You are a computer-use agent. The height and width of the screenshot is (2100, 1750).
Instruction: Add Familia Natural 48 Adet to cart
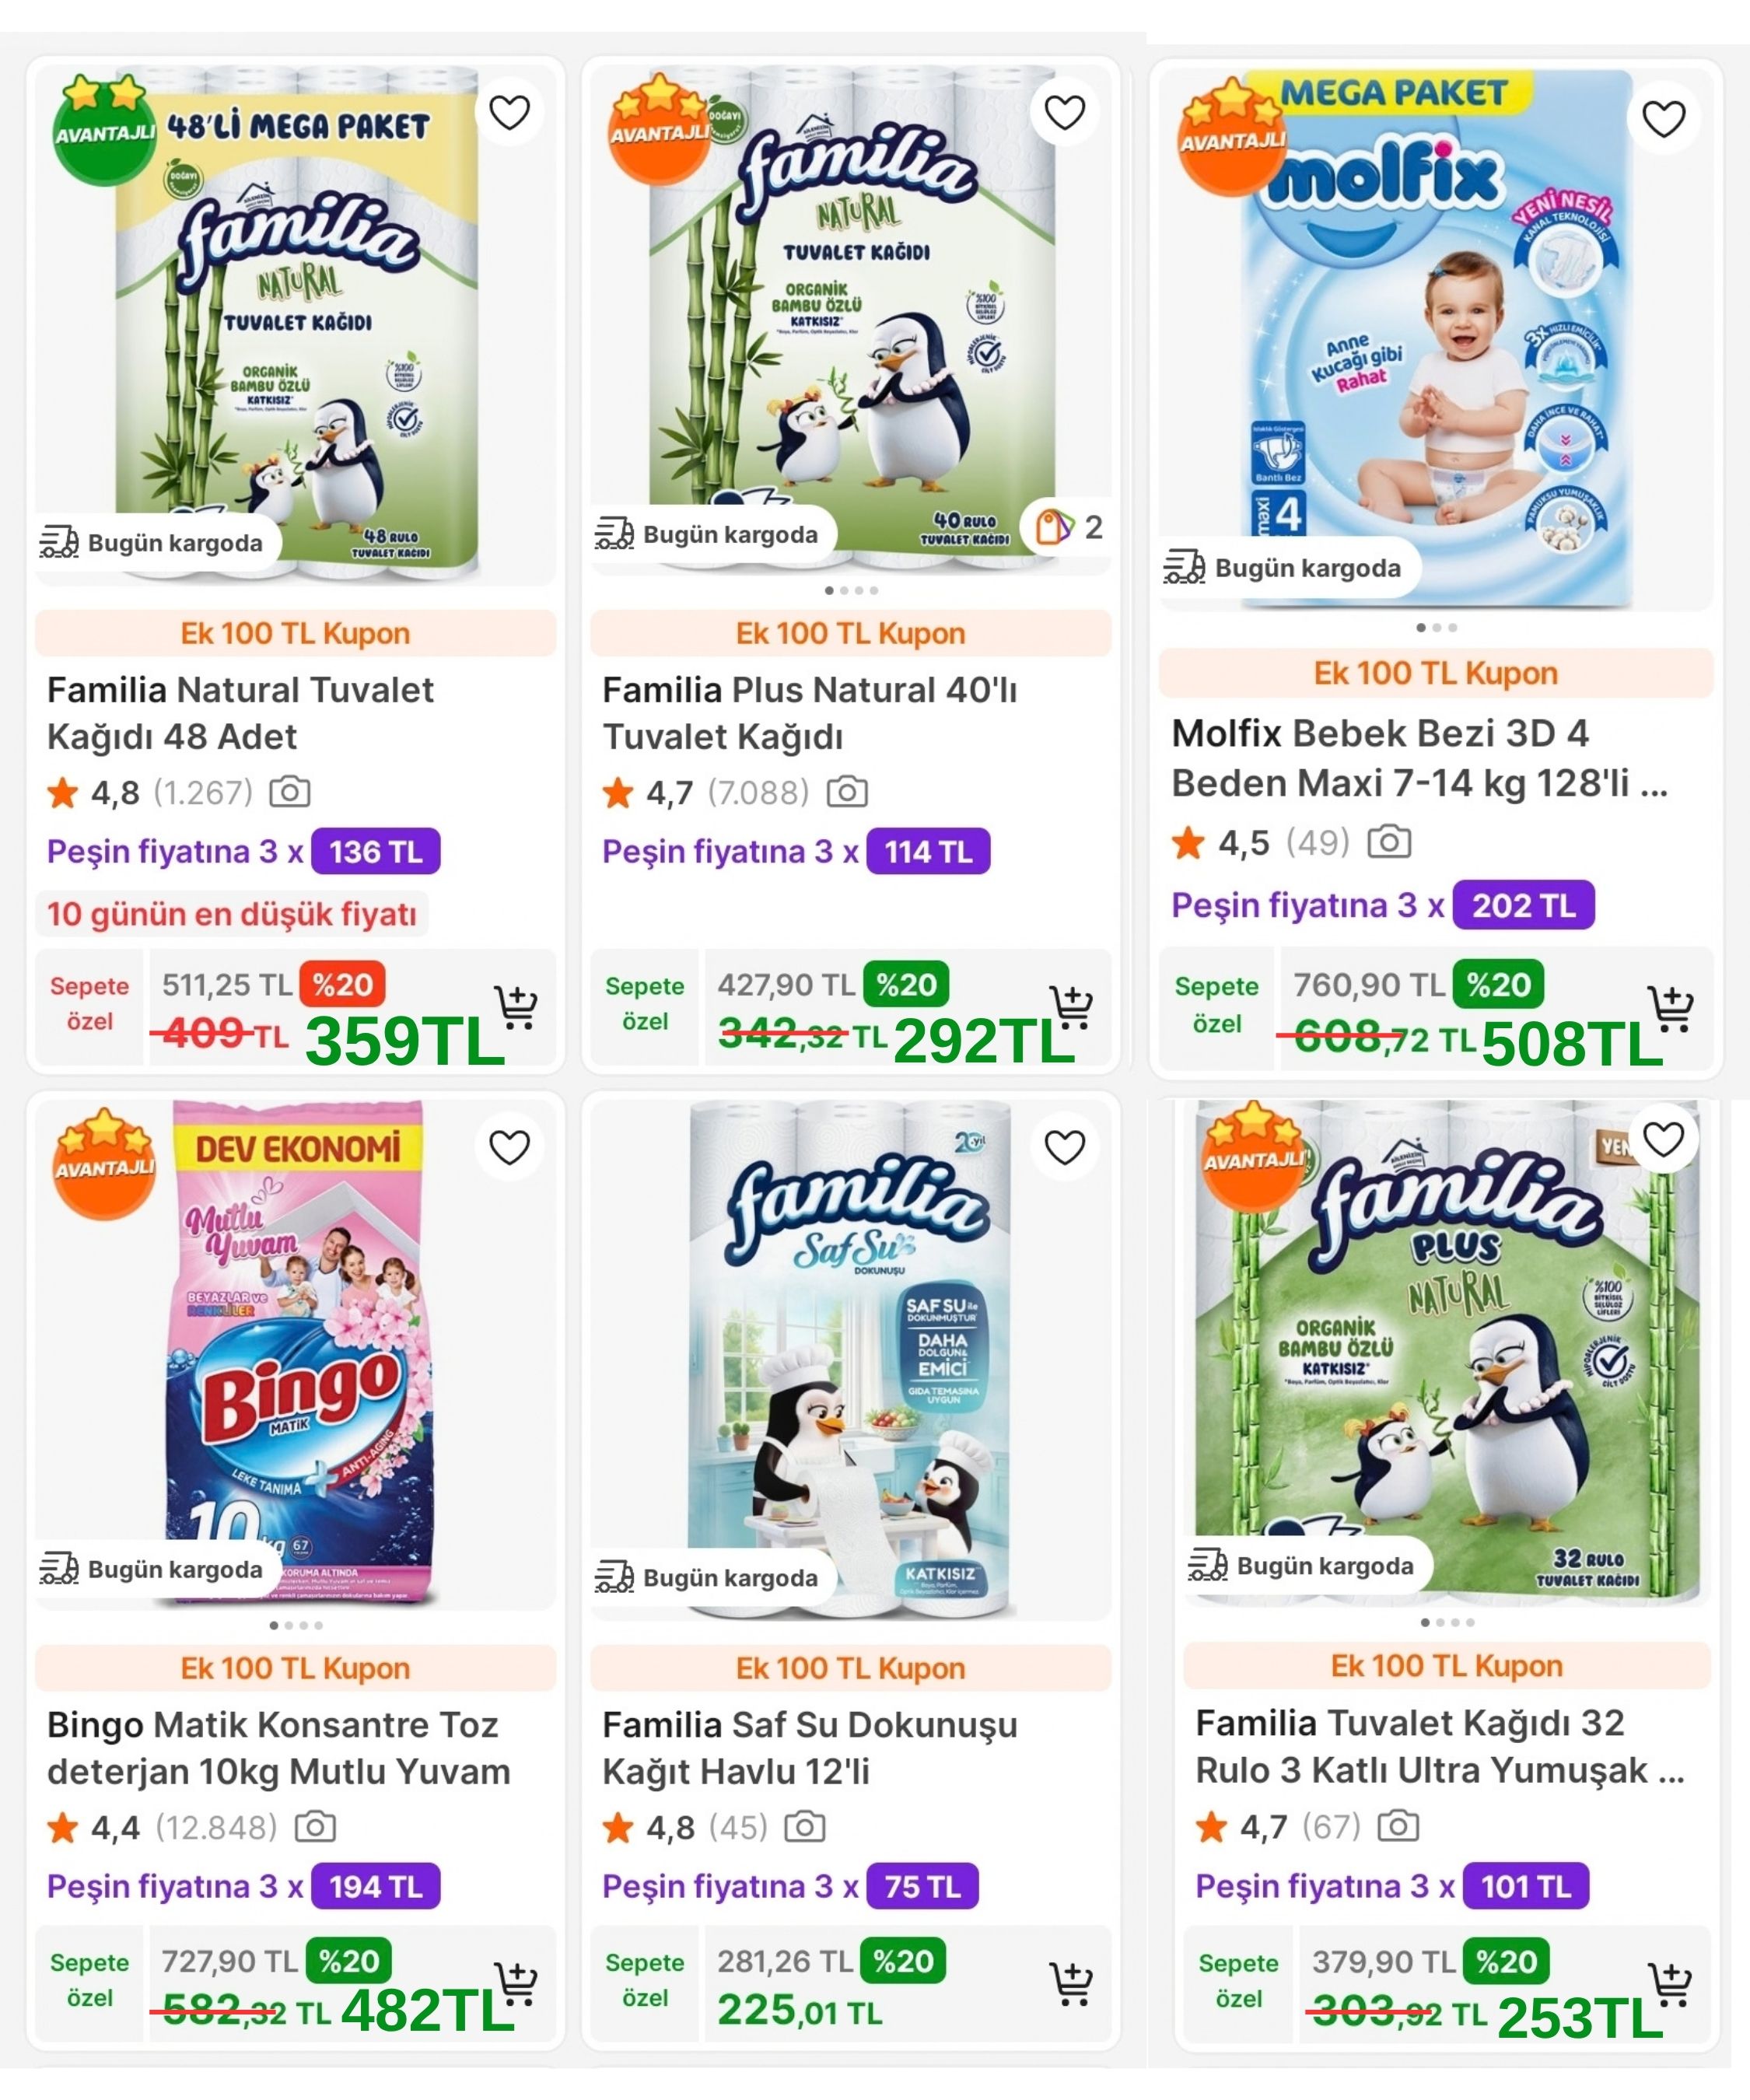[516, 1007]
